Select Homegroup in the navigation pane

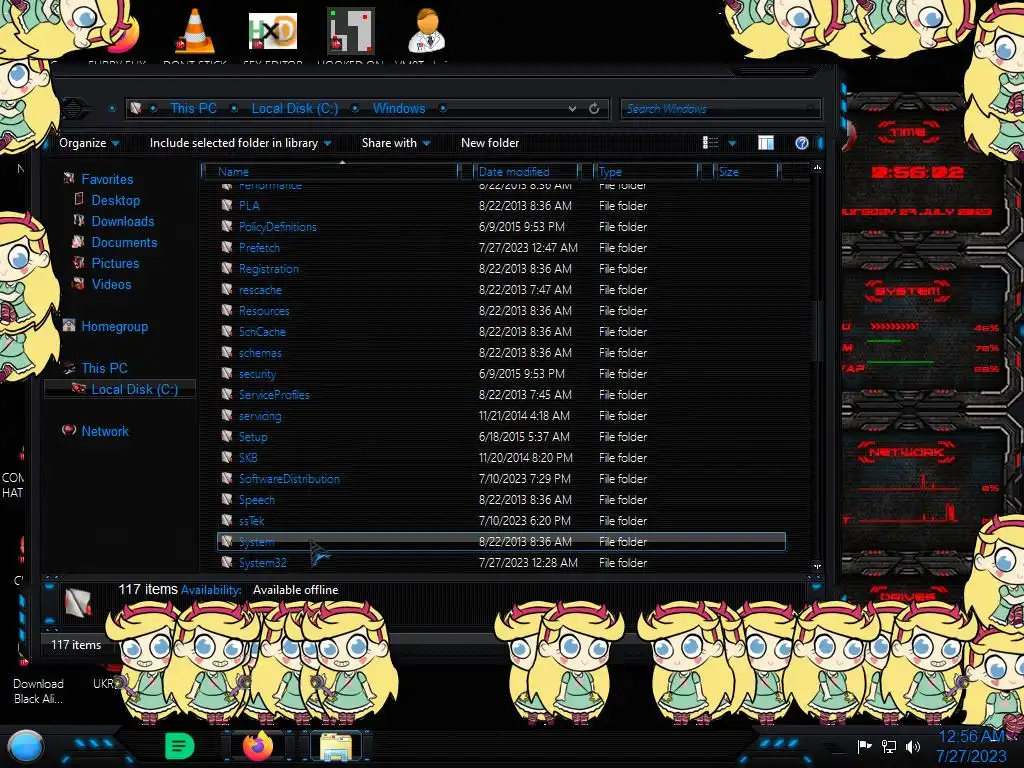click(x=114, y=327)
